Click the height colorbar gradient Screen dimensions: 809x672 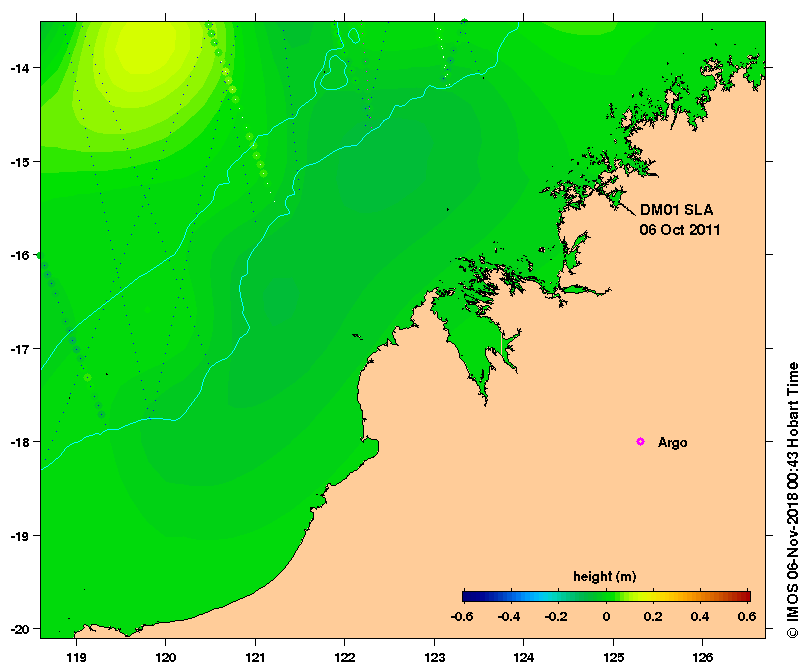click(x=606, y=597)
